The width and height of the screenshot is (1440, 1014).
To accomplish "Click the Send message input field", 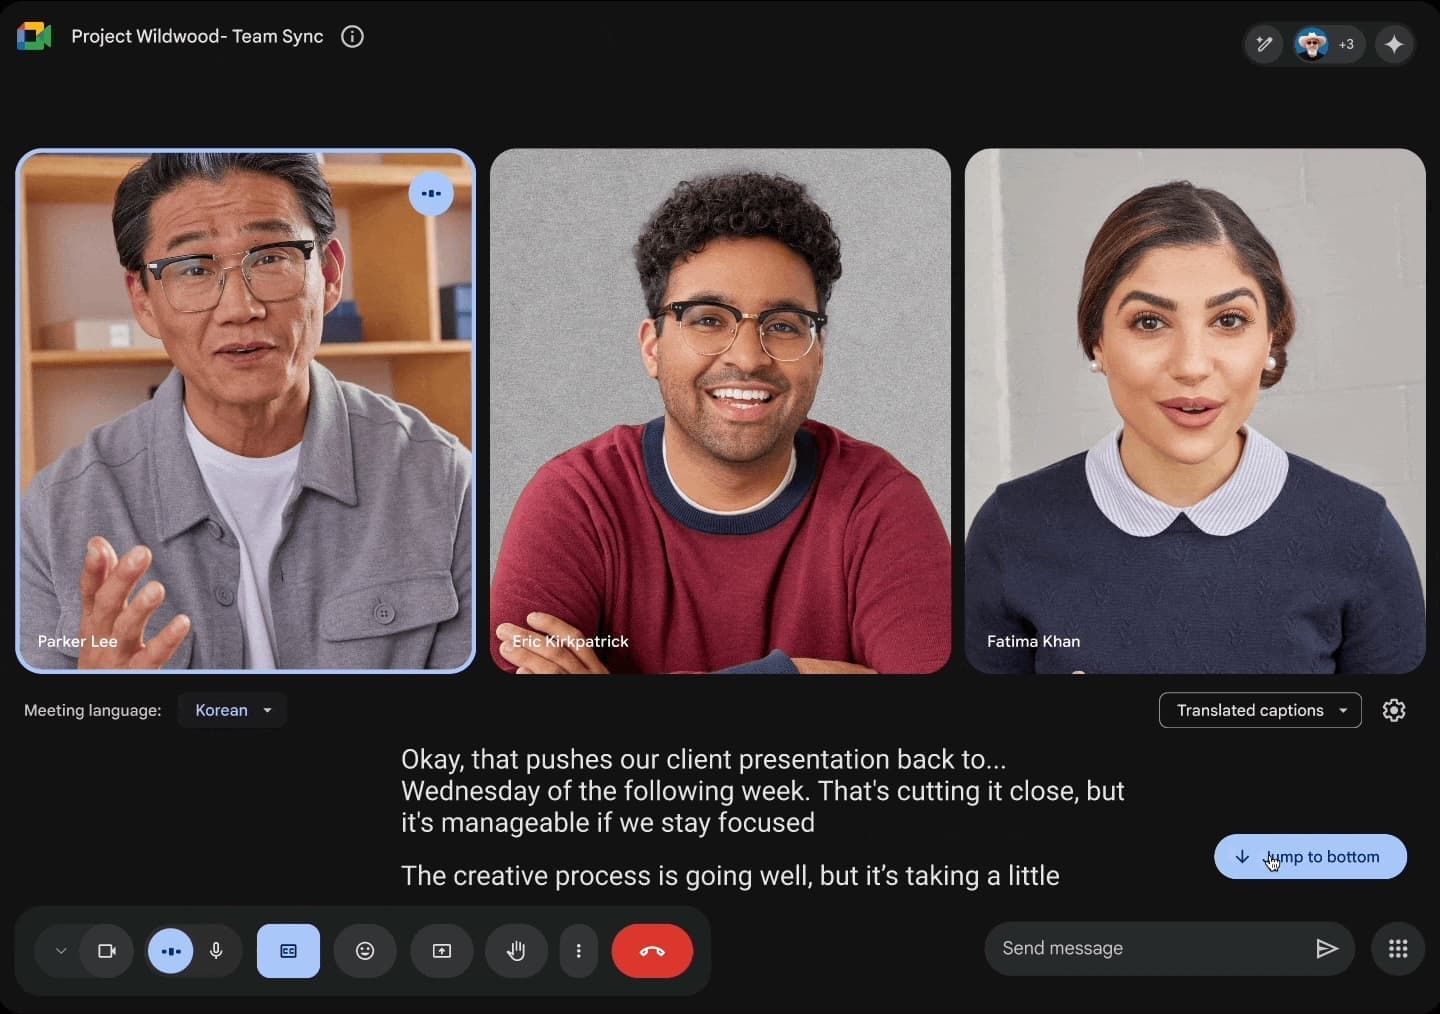I will click(1150, 948).
